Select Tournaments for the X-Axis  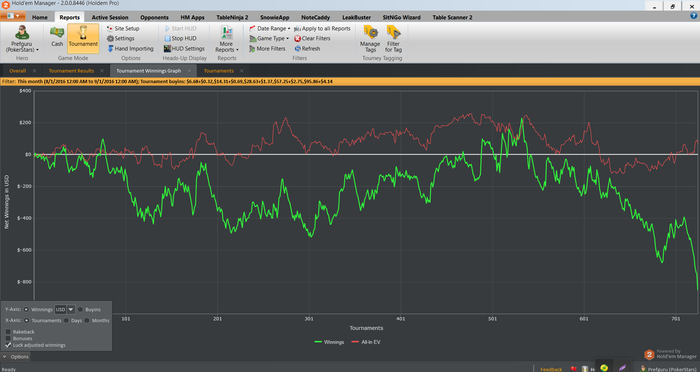pos(26,320)
